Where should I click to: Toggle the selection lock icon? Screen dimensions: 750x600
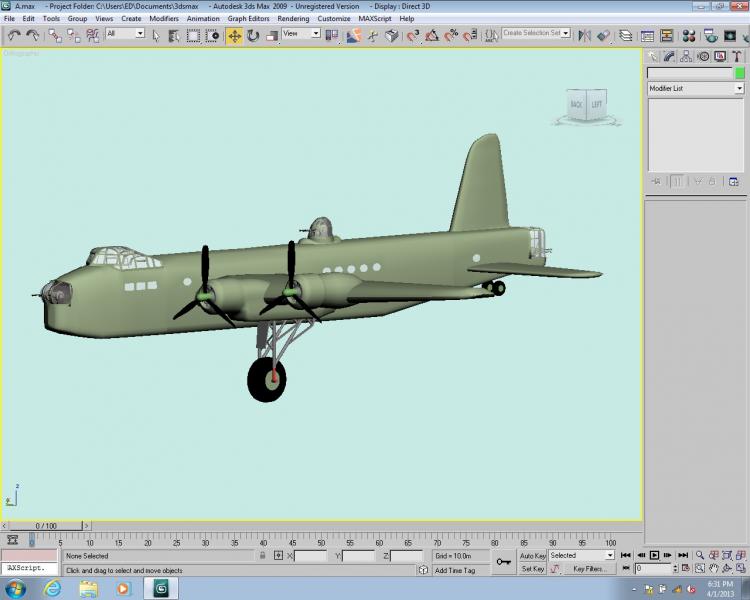263,556
